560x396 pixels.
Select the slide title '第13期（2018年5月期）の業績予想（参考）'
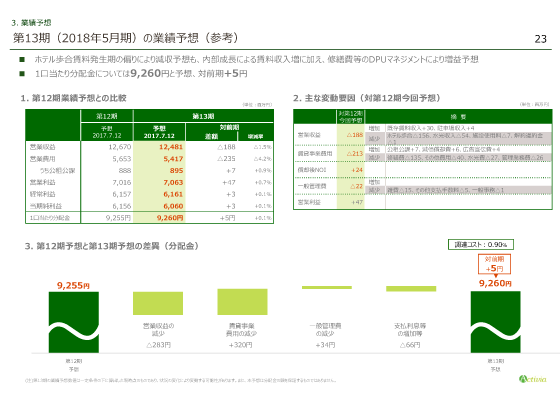tap(126, 38)
